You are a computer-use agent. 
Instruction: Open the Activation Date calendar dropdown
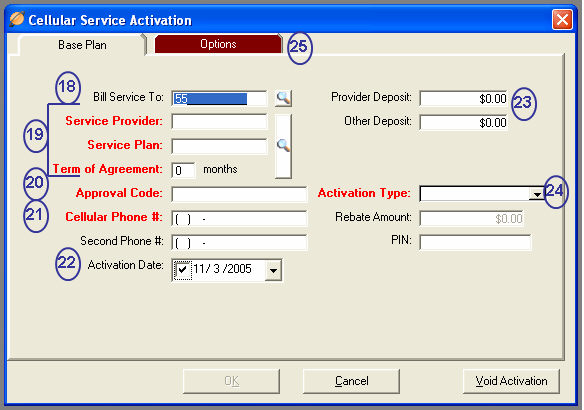pyautogui.click(x=273, y=270)
